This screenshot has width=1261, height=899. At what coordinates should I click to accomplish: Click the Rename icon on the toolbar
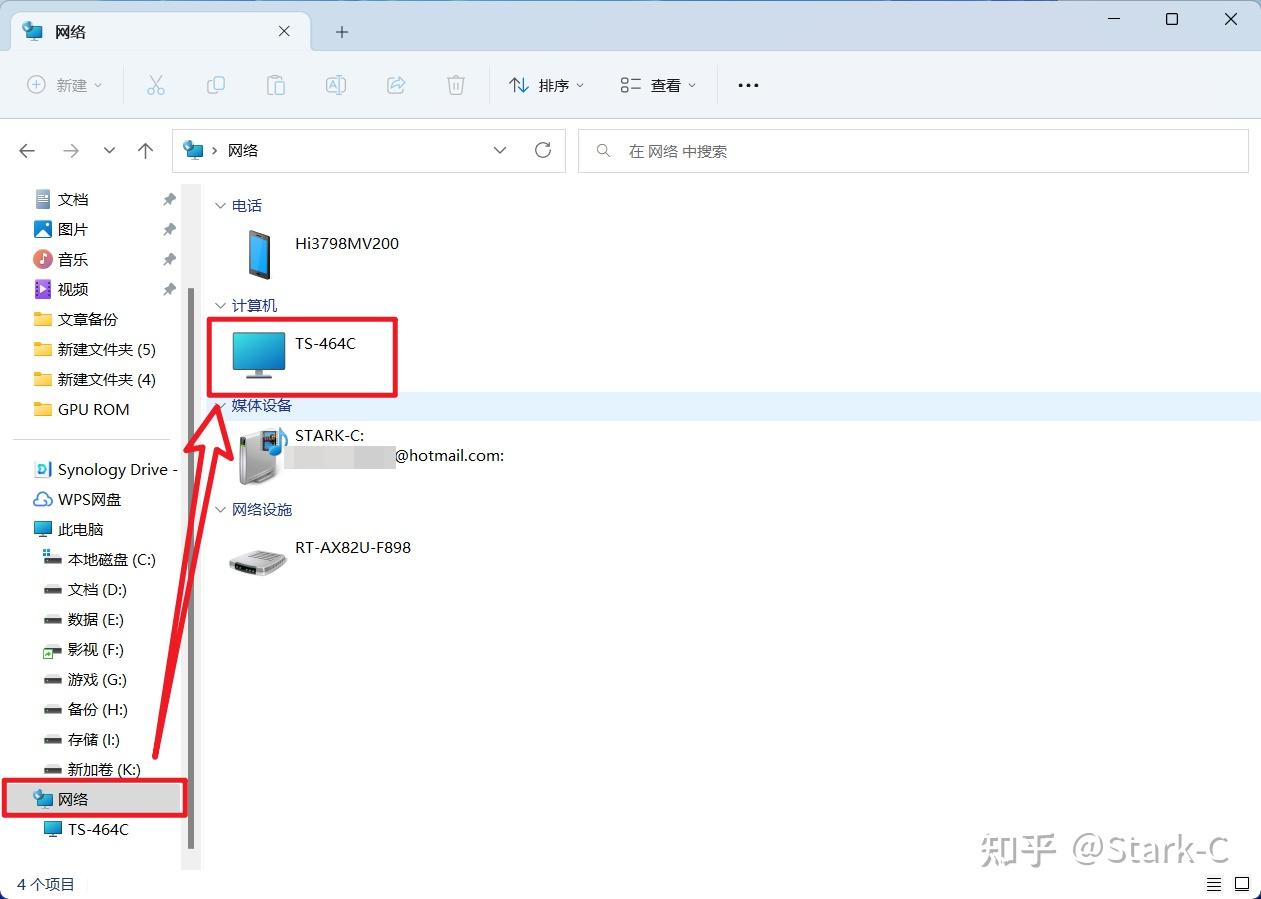[x=335, y=85]
